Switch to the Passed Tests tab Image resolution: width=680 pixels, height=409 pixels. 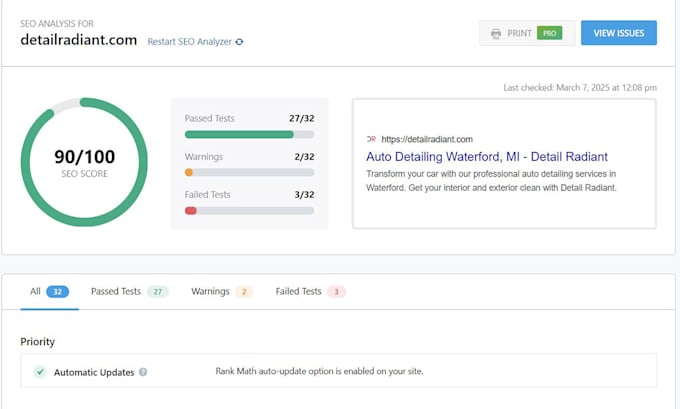tap(130, 291)
